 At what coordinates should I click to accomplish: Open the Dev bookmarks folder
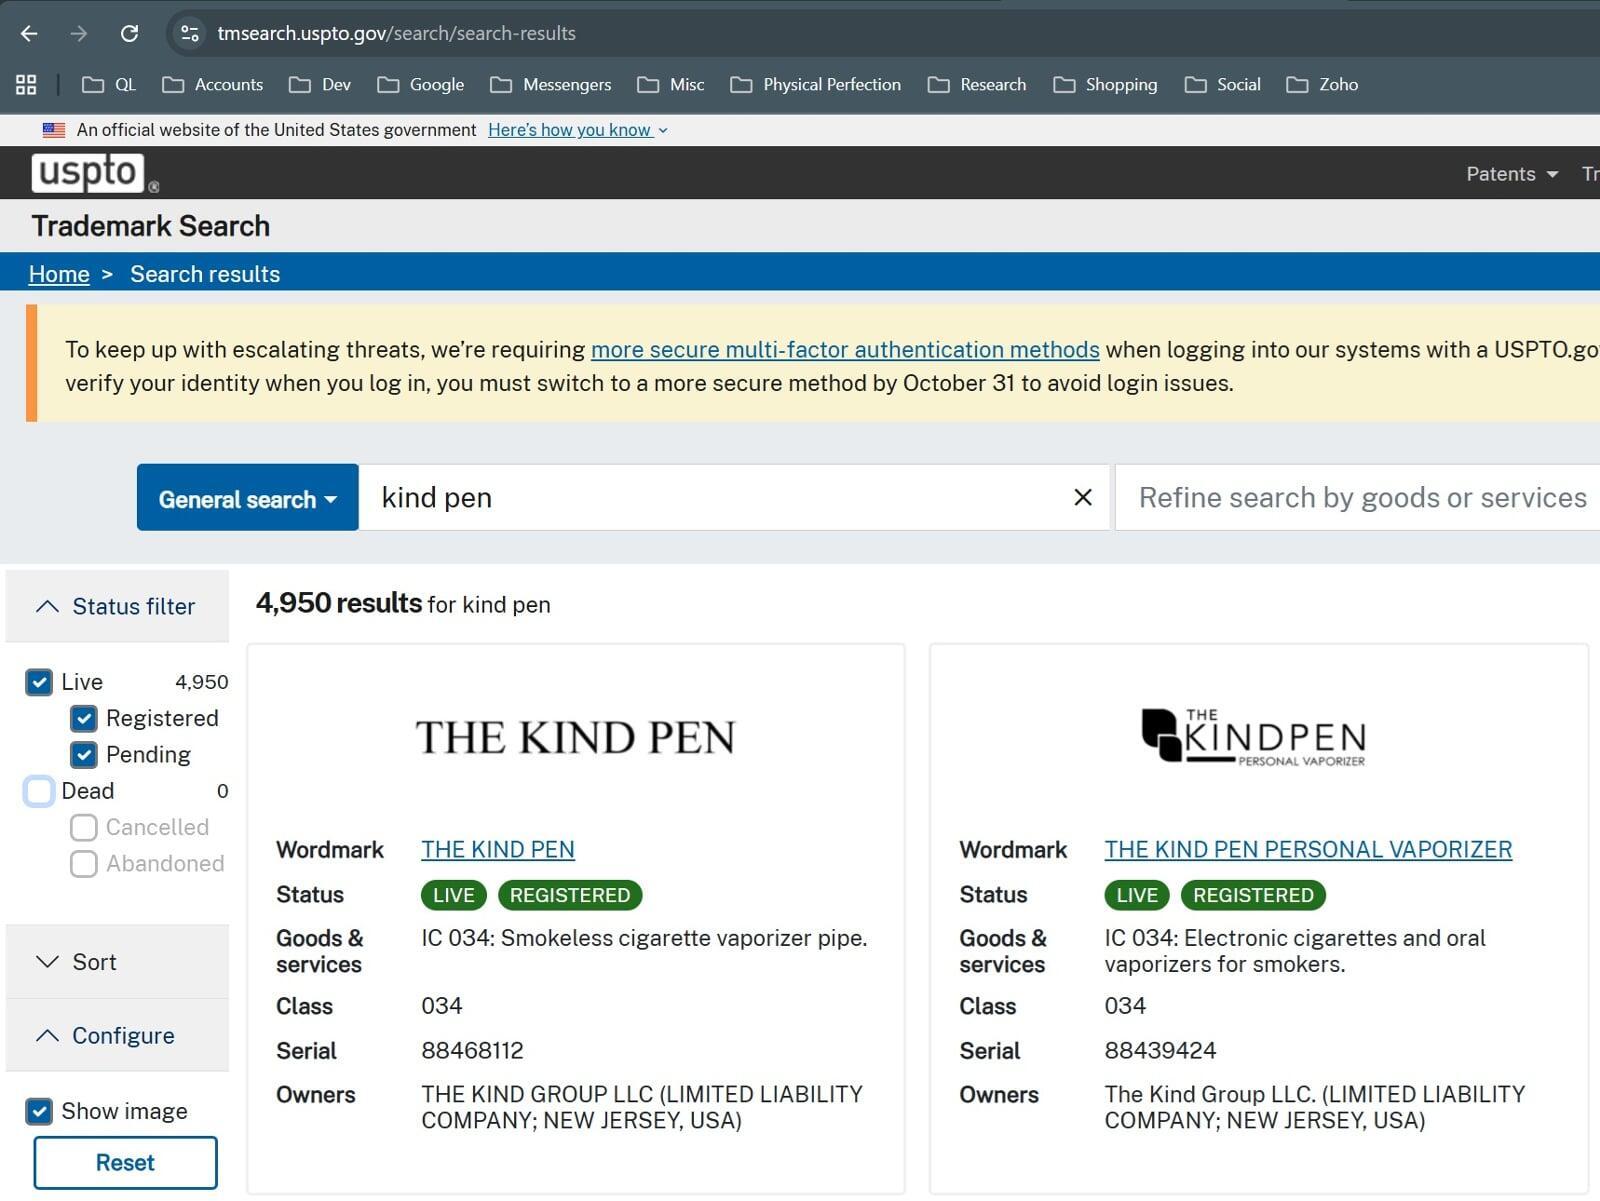(x=320, y=85)
